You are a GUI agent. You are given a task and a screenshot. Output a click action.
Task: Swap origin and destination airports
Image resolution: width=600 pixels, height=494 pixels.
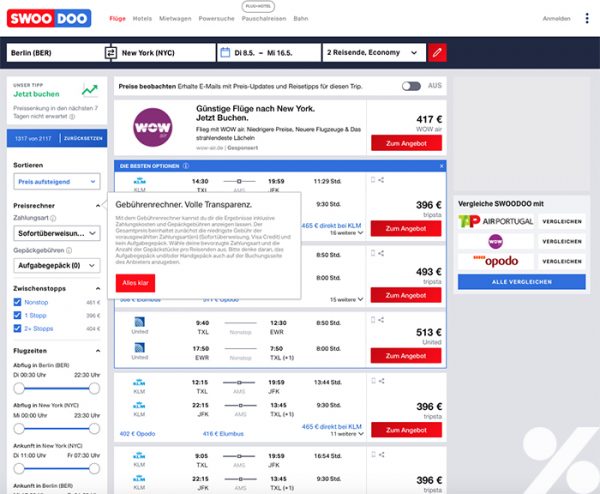(111, 52)
